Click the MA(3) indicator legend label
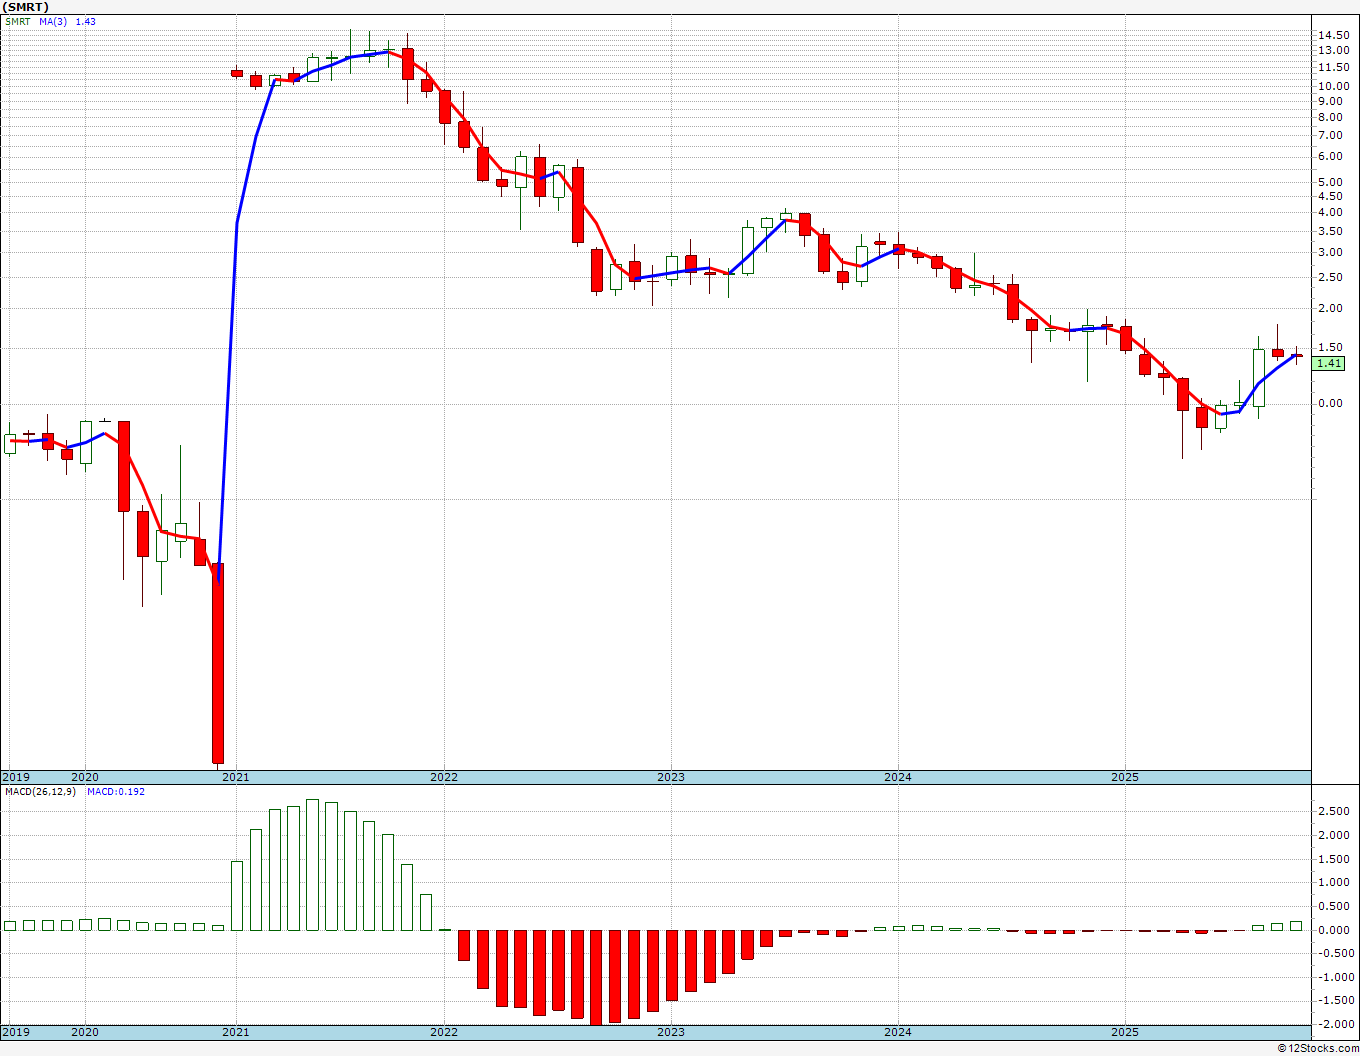Screen dimensions: 1360x1056 click(x=53, y=21)
